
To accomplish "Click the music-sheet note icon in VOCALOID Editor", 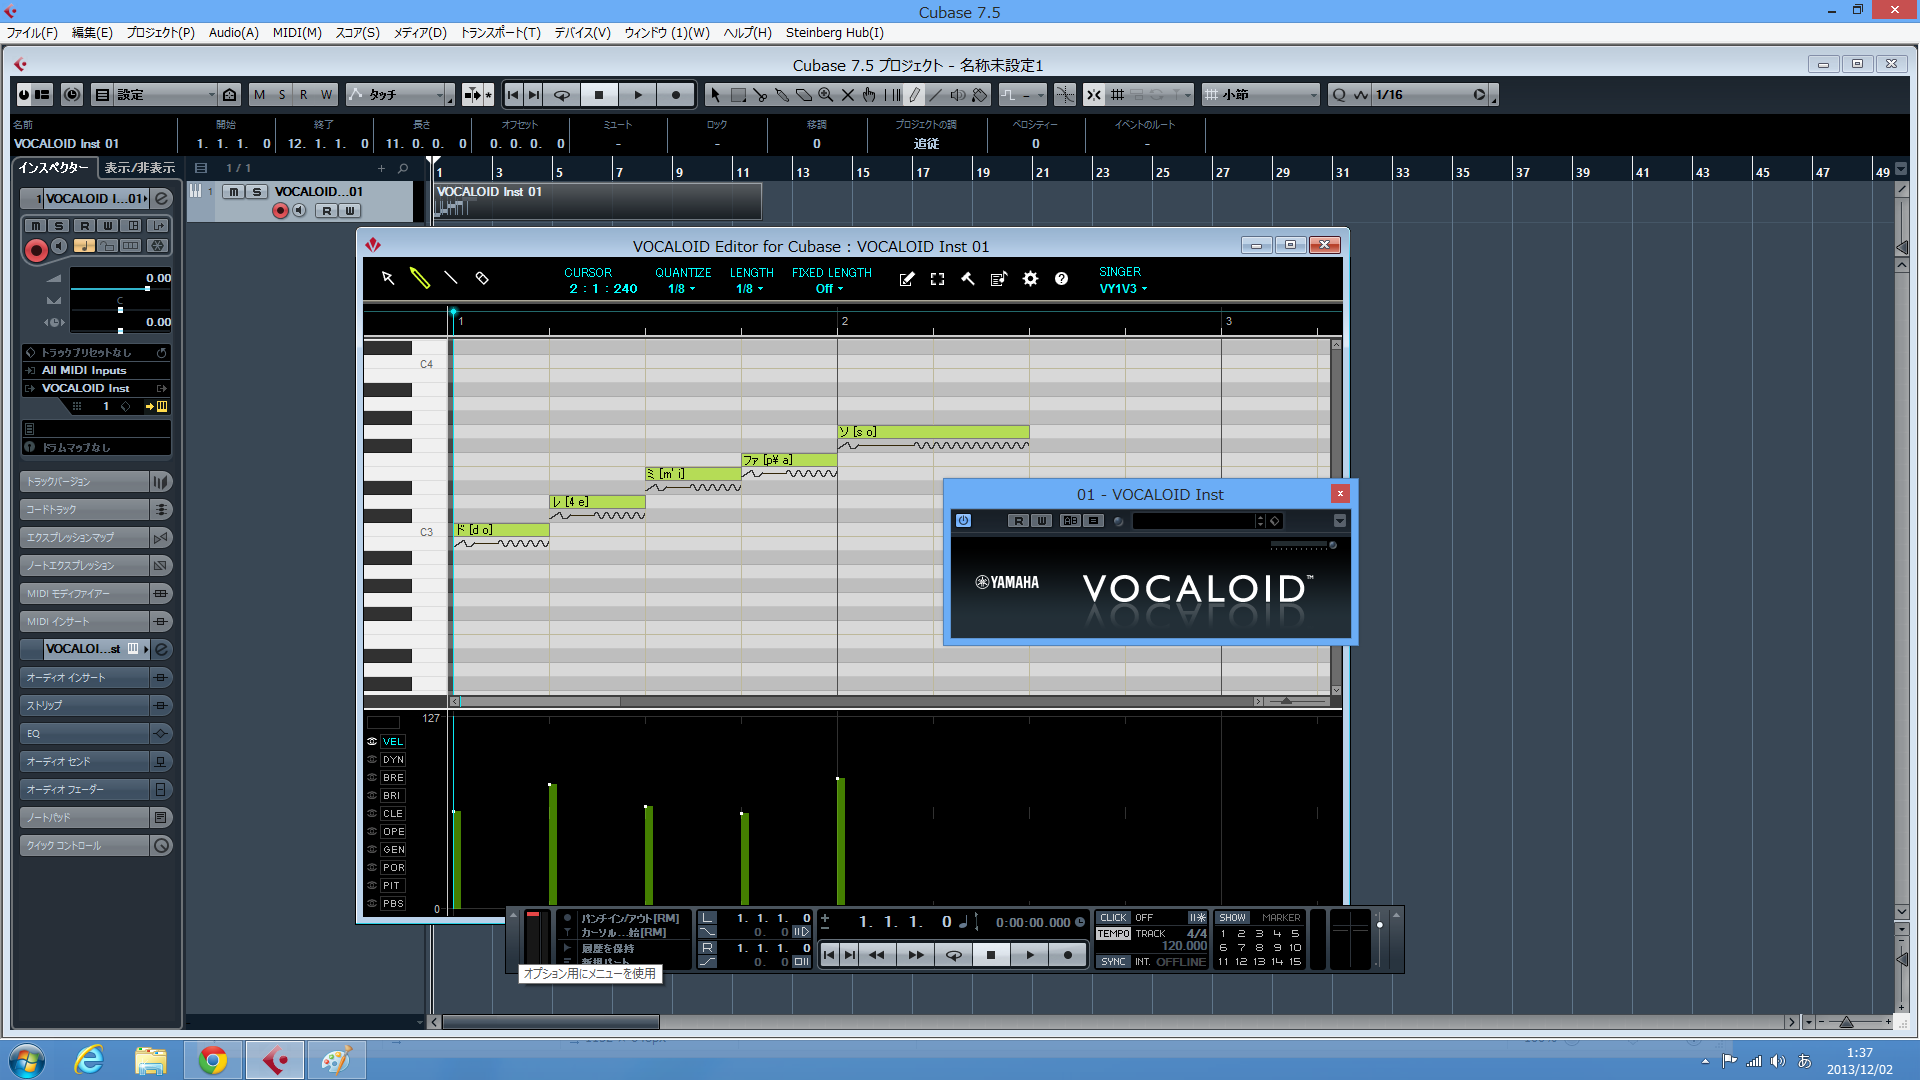I will pos(998,279).
